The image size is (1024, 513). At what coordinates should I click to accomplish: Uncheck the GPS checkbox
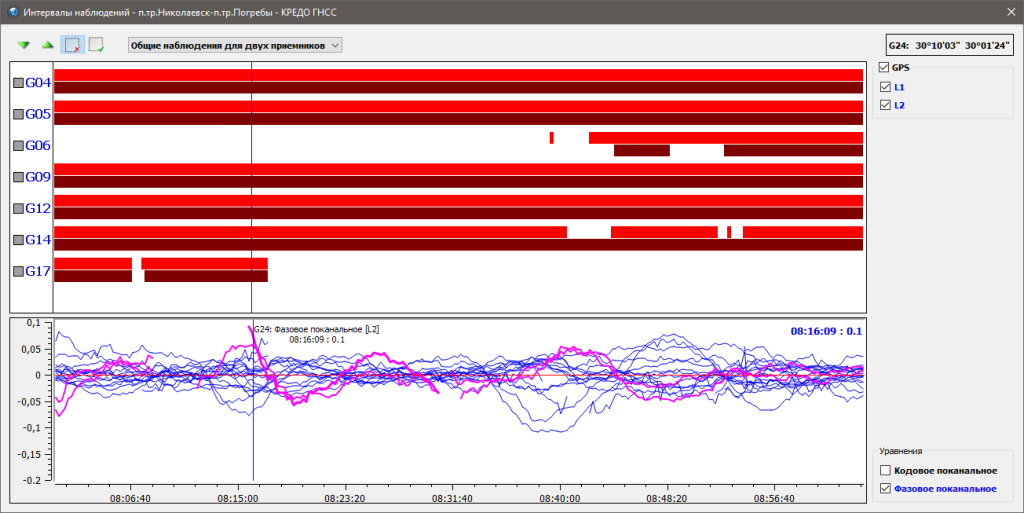[x=884, y=67]
